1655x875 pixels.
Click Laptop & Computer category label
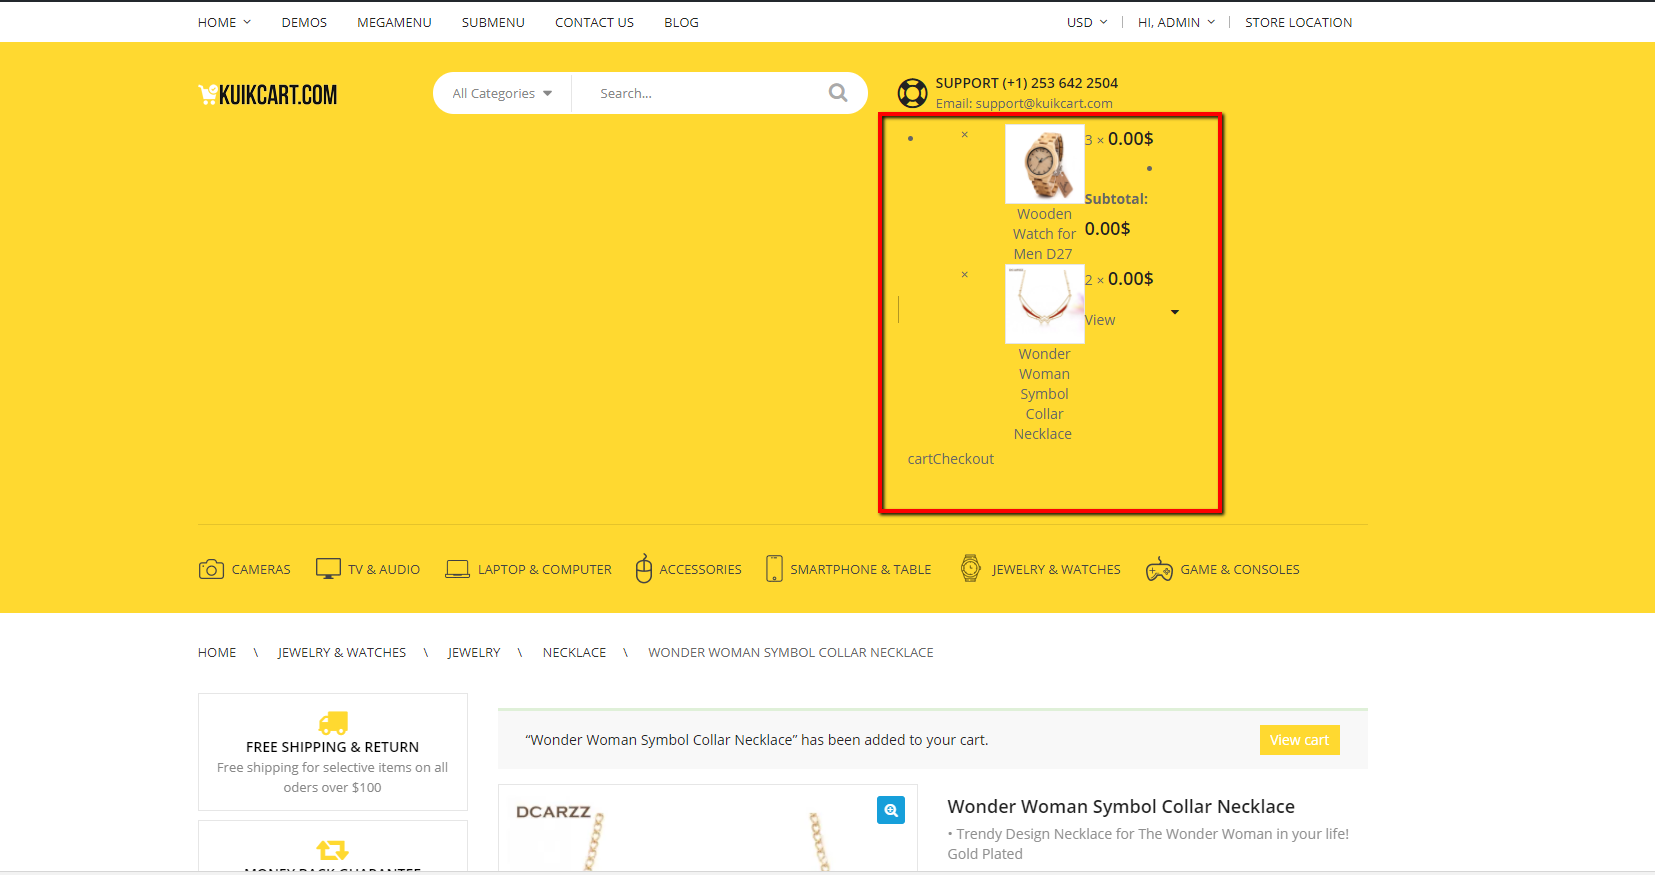(545, 569)
